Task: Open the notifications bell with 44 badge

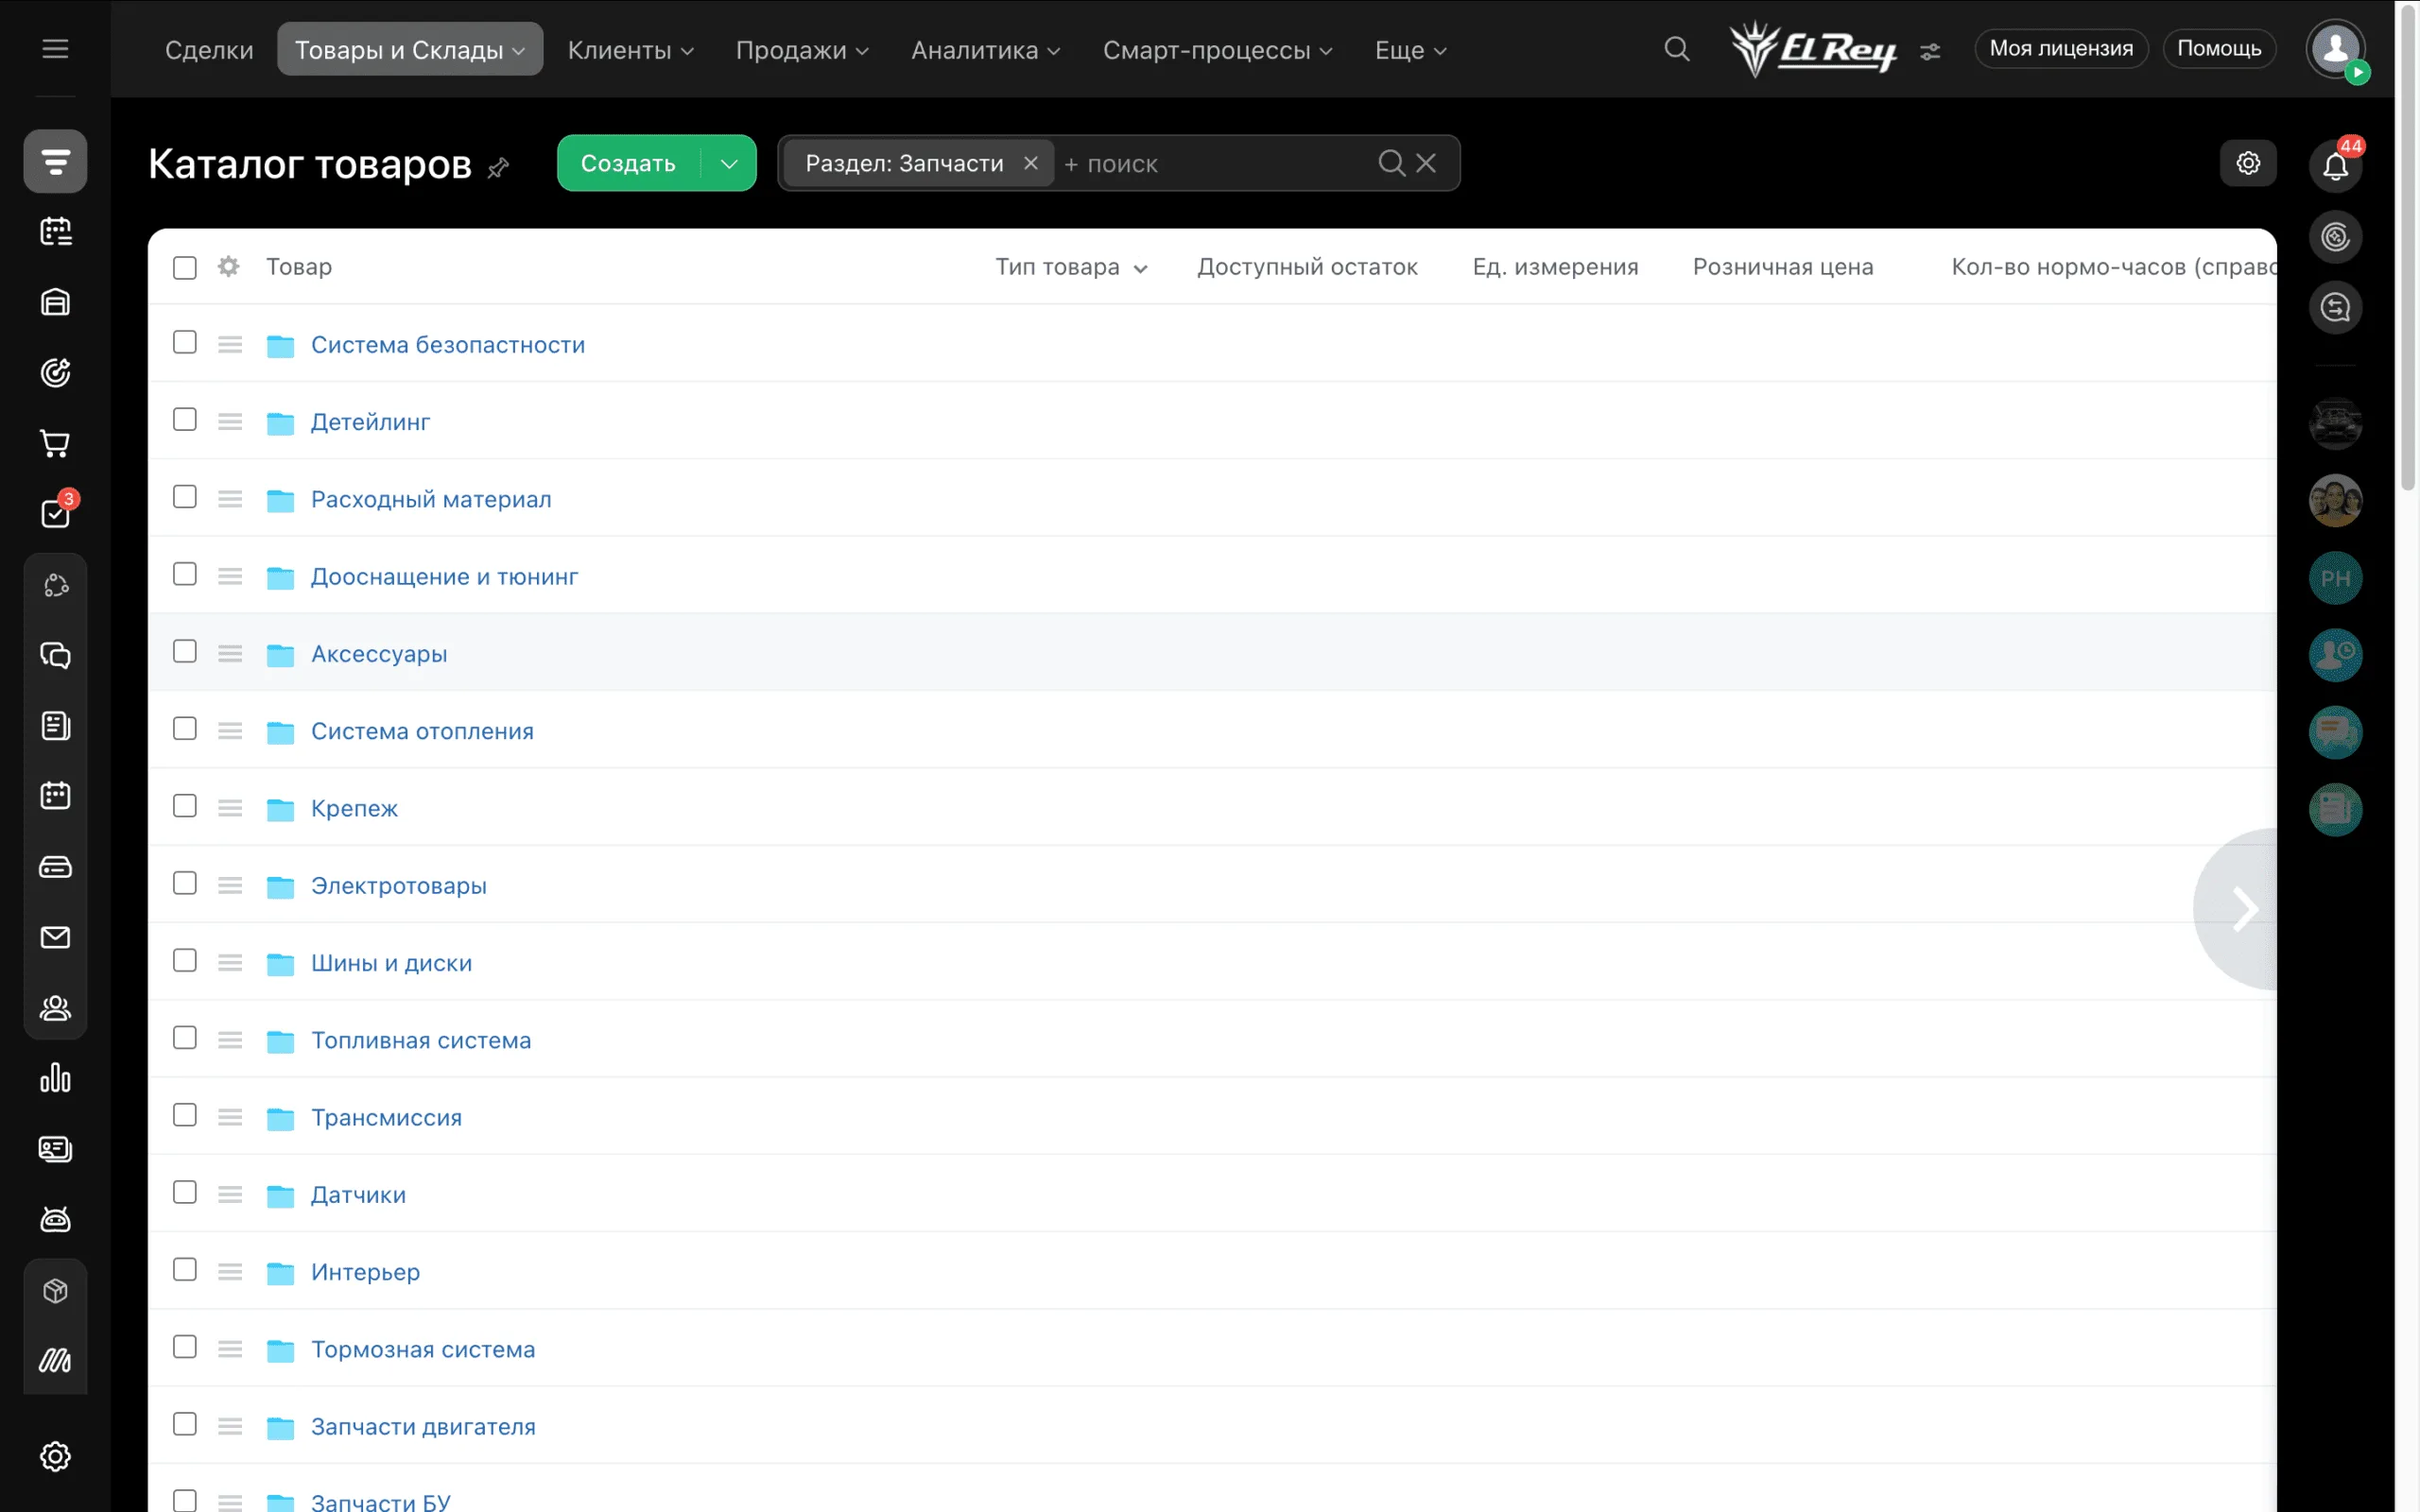Action: pos(2335,165)
